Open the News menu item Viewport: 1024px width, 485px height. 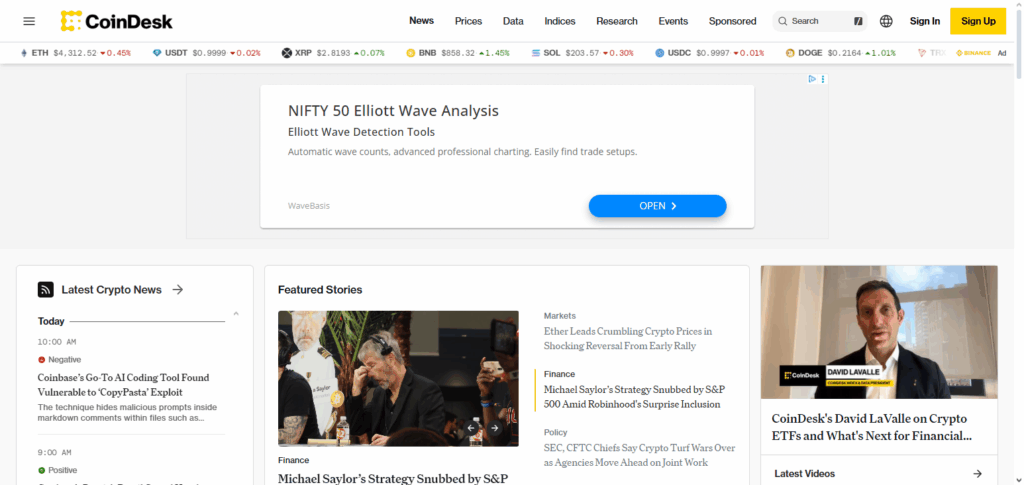click(421, 21)
